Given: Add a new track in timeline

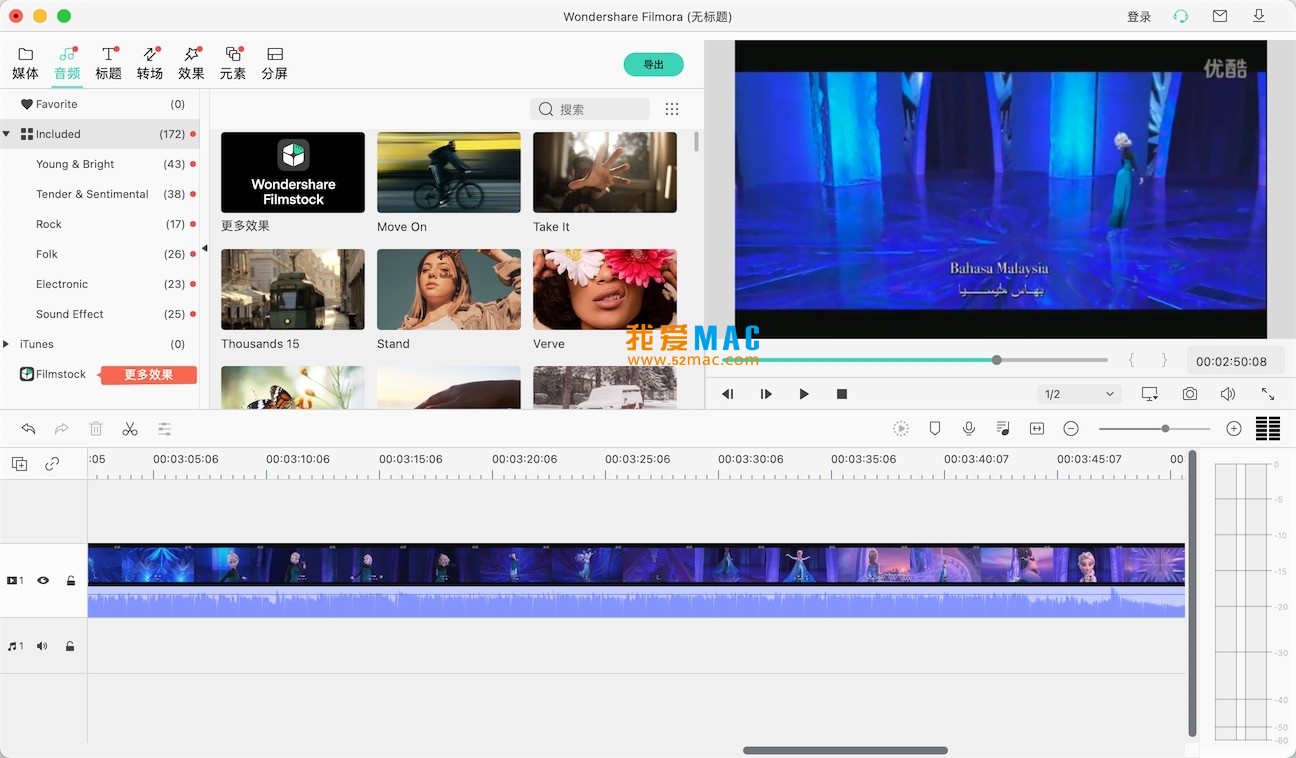Looking at the screenshot, I should 19,463.
